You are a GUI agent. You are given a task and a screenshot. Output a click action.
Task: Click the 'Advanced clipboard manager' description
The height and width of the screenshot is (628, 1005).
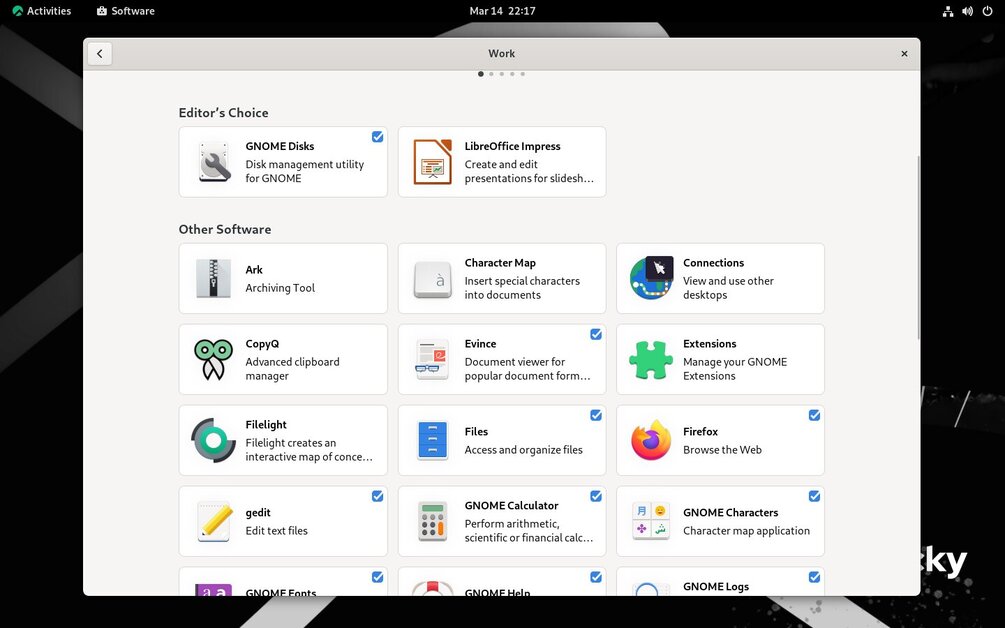[x=292, y=368]
